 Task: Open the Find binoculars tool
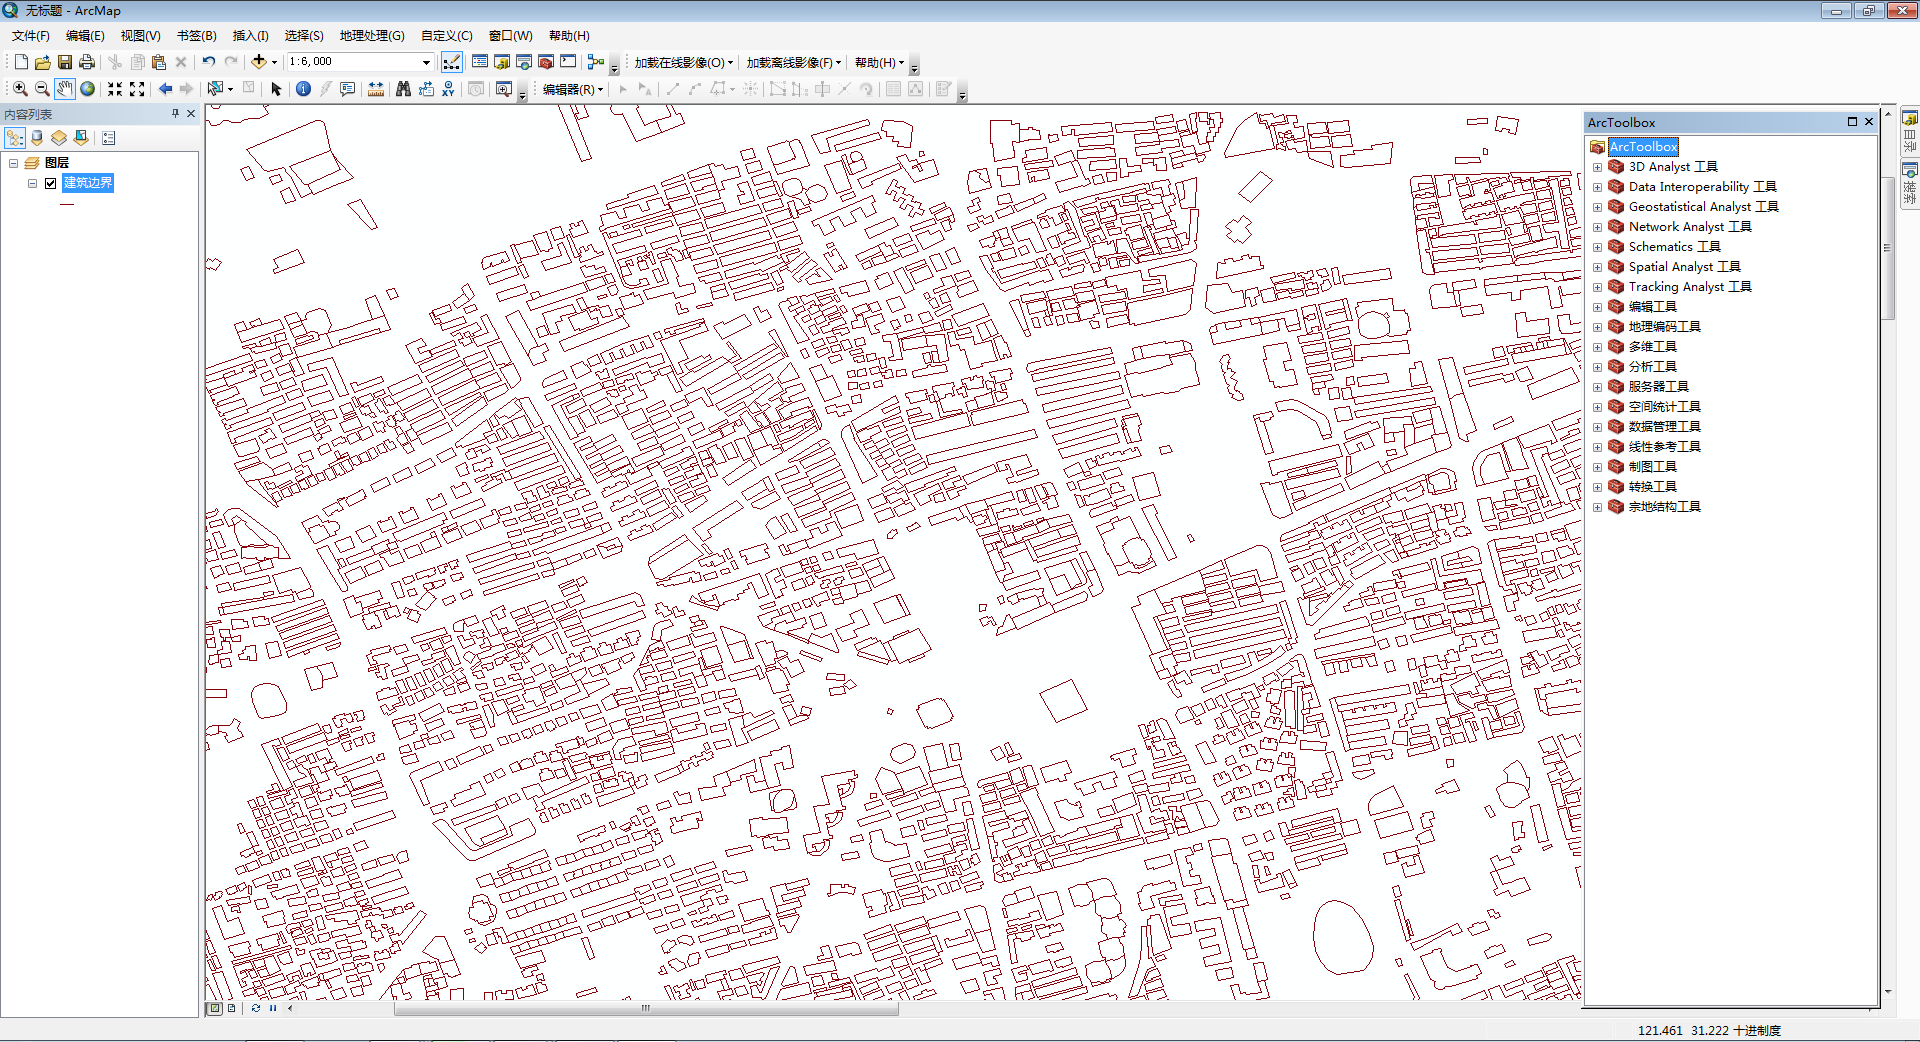click(403, 89)
